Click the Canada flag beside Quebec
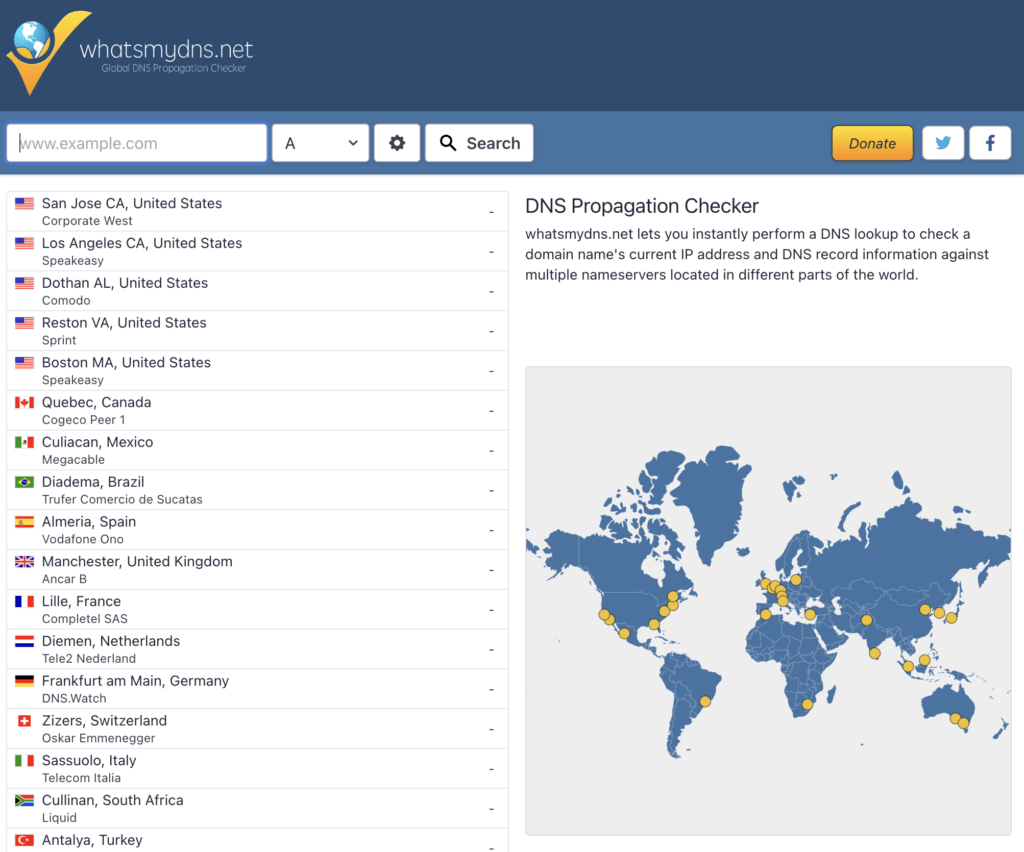The width and height of the screenshot is (1024, 852). (24, 403)
